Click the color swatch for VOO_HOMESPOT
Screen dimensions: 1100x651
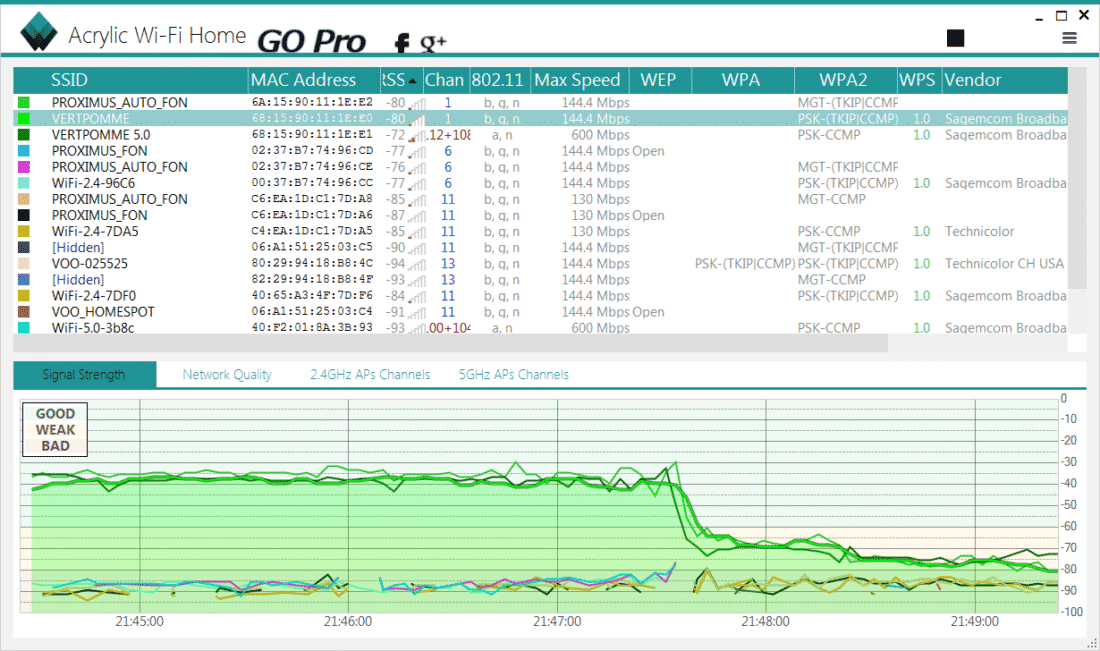click(24, 312)
